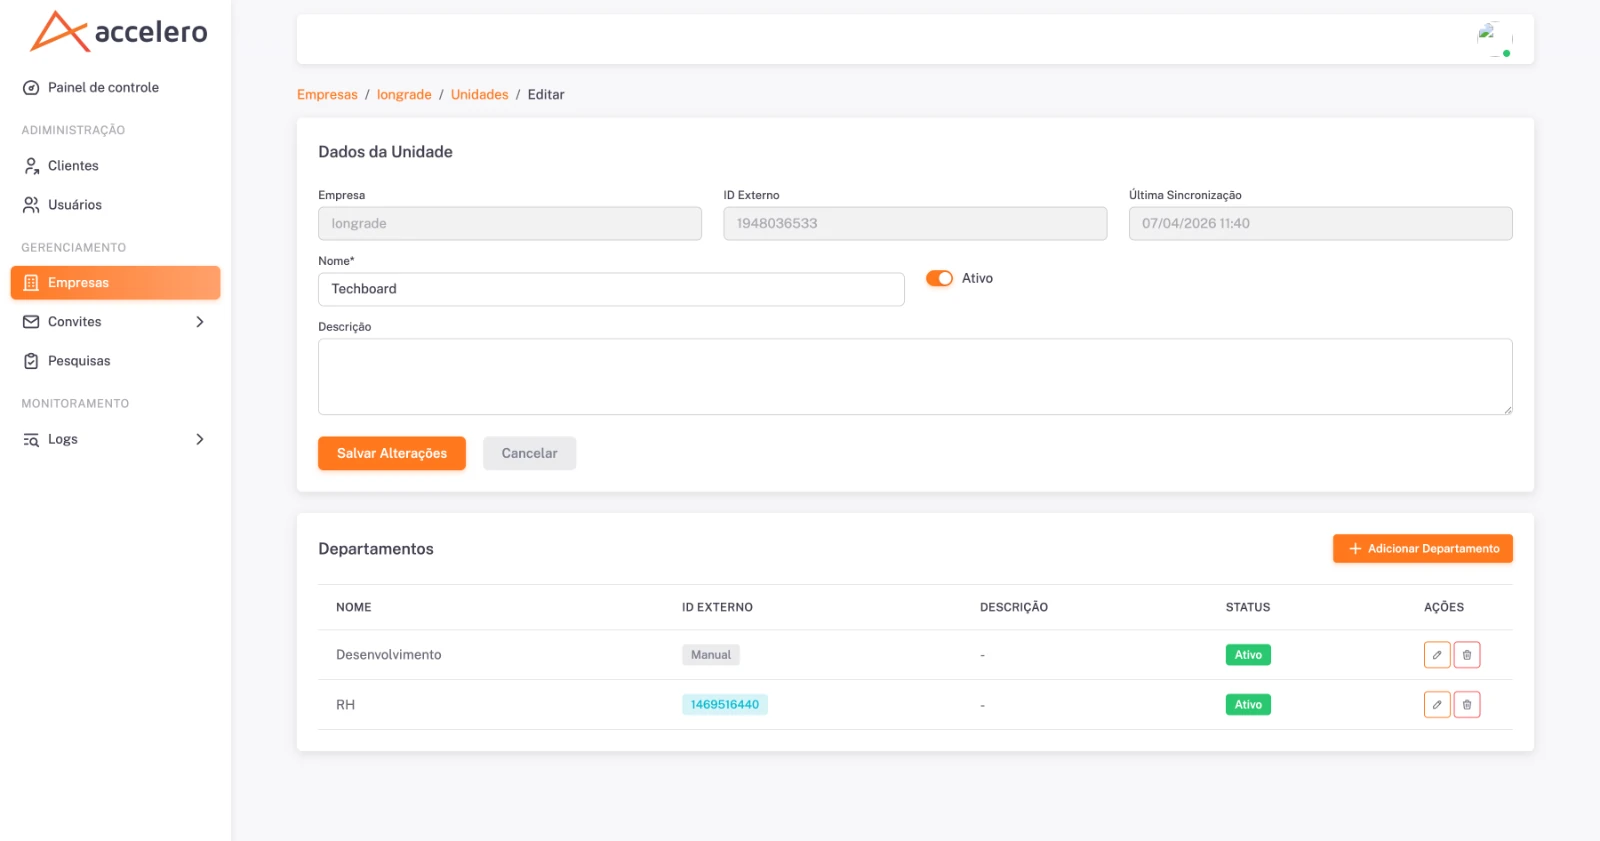This screenshot has width=1600, height=841.
Task: Delete the RH department
Action: pyautogui.click(x=1467, y=705)
